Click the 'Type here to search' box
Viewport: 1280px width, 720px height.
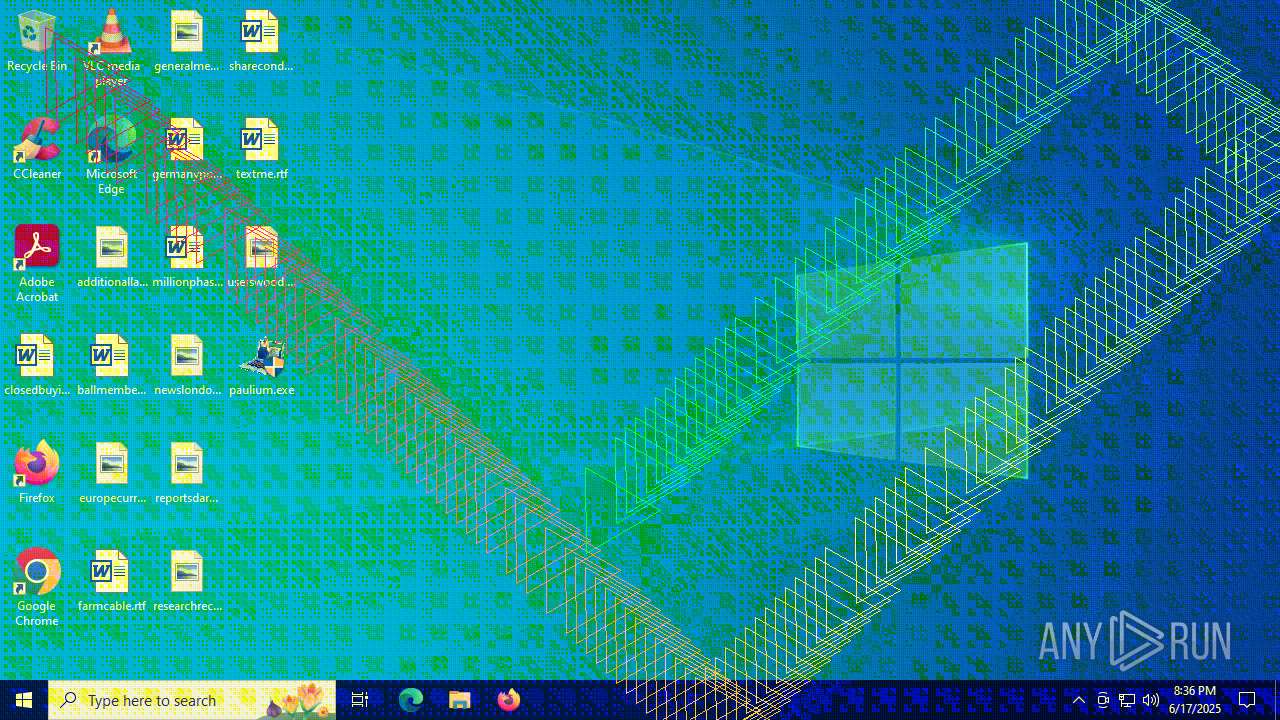coord(192,700)
